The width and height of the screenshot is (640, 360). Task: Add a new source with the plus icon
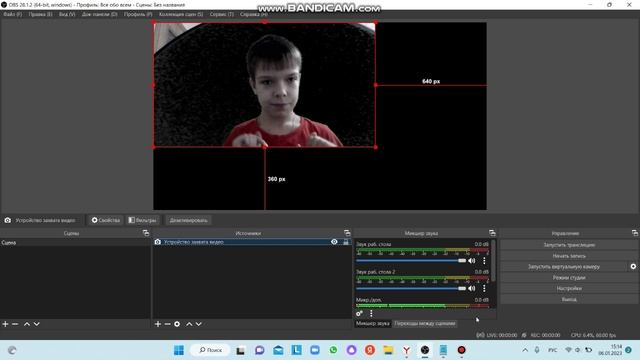click(158, 324)
